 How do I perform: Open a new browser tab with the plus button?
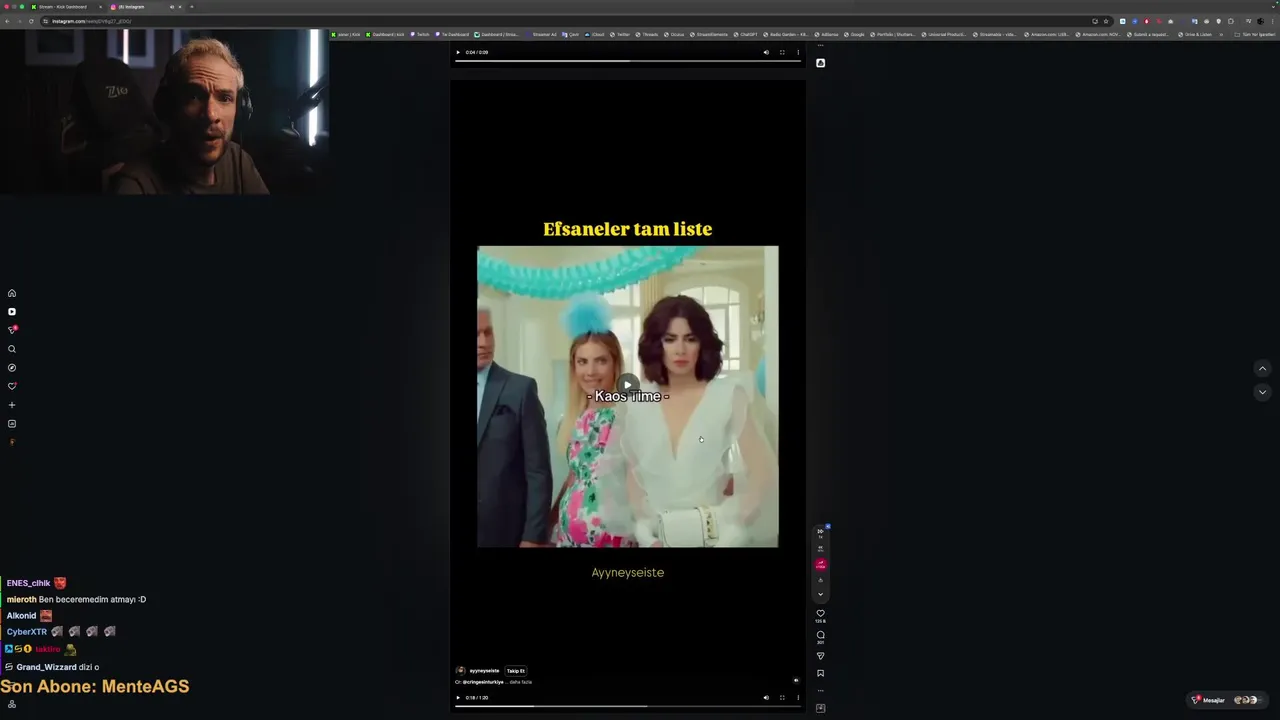click(x=192, y=7)
